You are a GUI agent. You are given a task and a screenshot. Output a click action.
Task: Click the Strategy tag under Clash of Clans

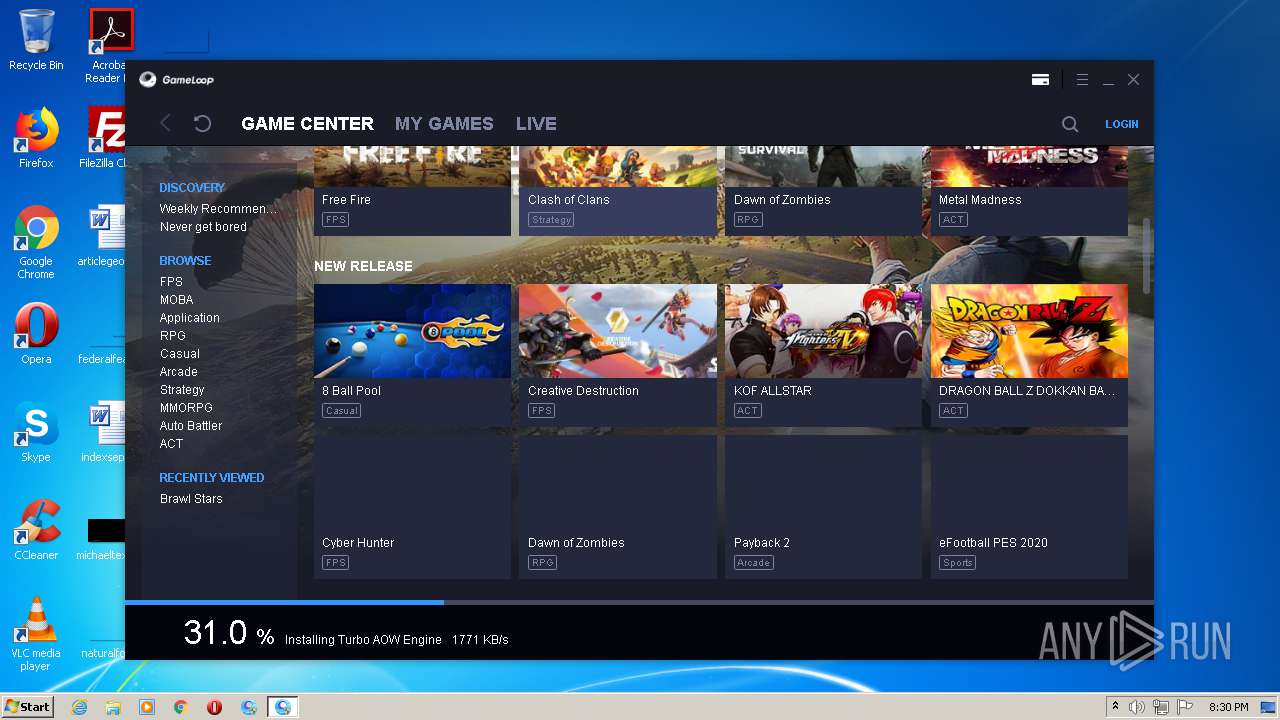tap(551, 220)
